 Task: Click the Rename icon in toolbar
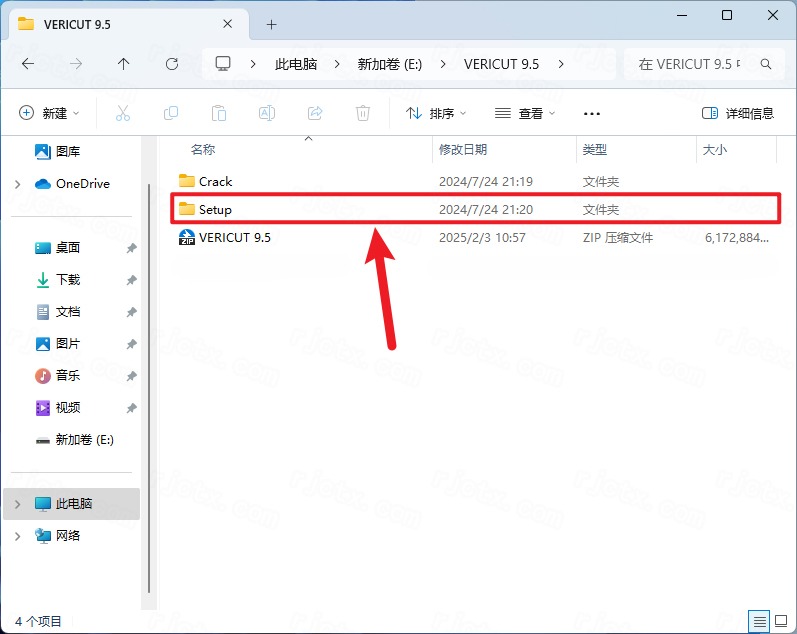tap(267, 113)
